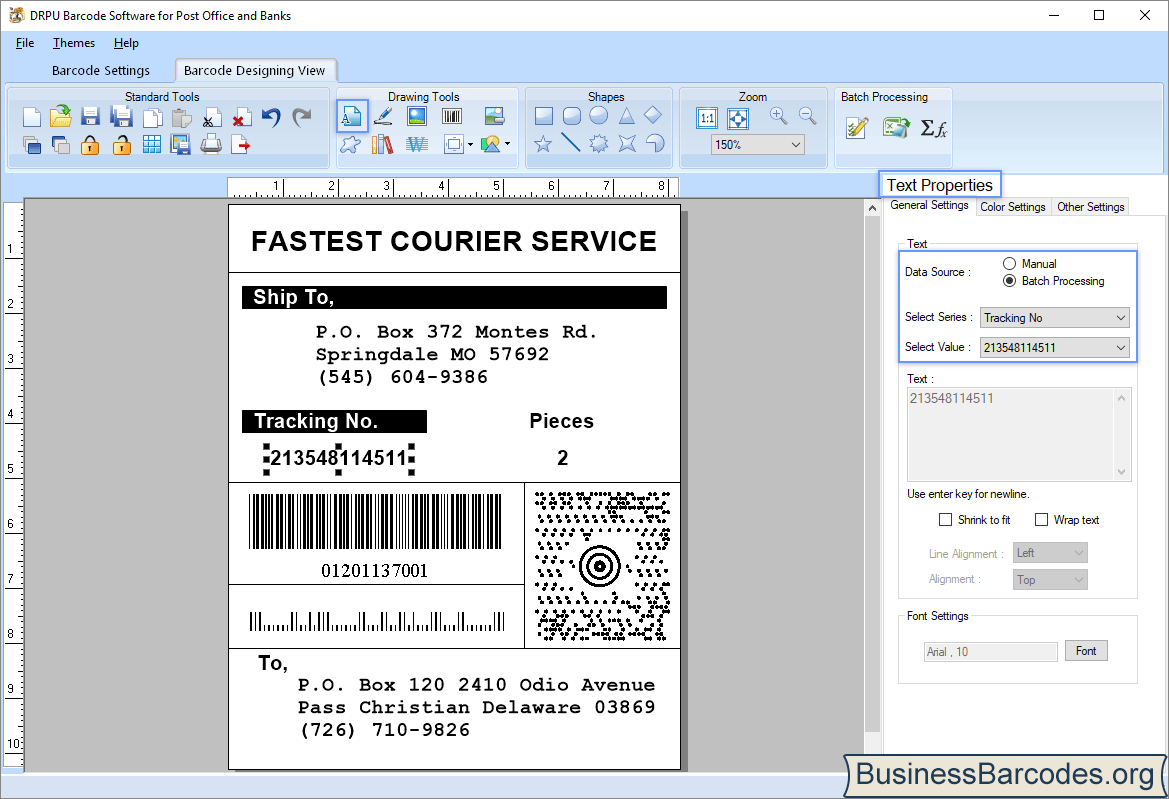Open an existing file with folder icon

[x=60, y=117]
